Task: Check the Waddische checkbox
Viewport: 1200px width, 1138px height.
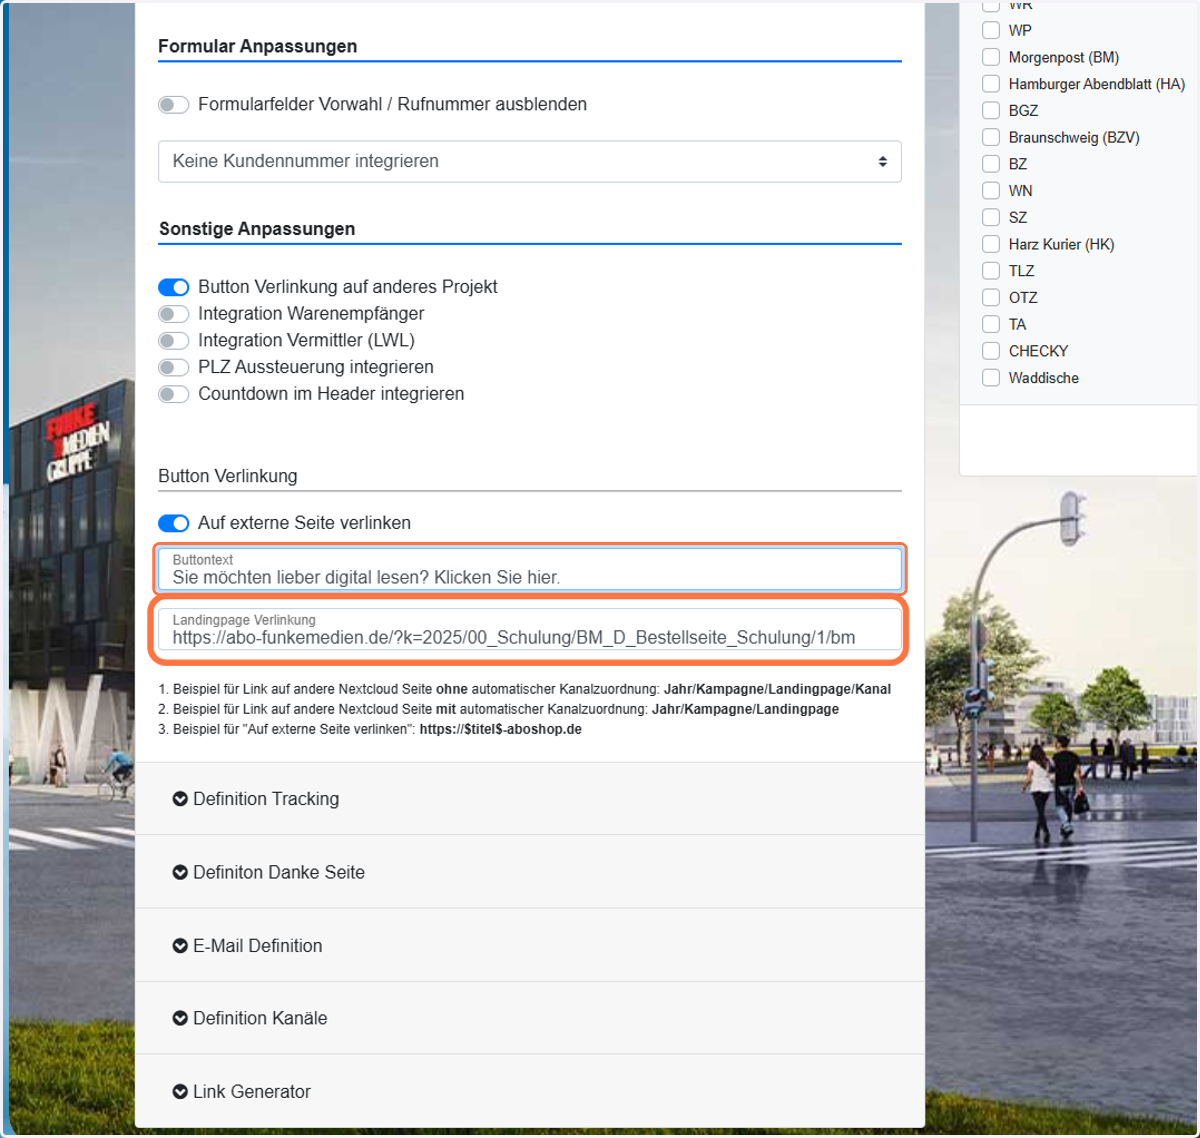Action: [x=991, y=378]
